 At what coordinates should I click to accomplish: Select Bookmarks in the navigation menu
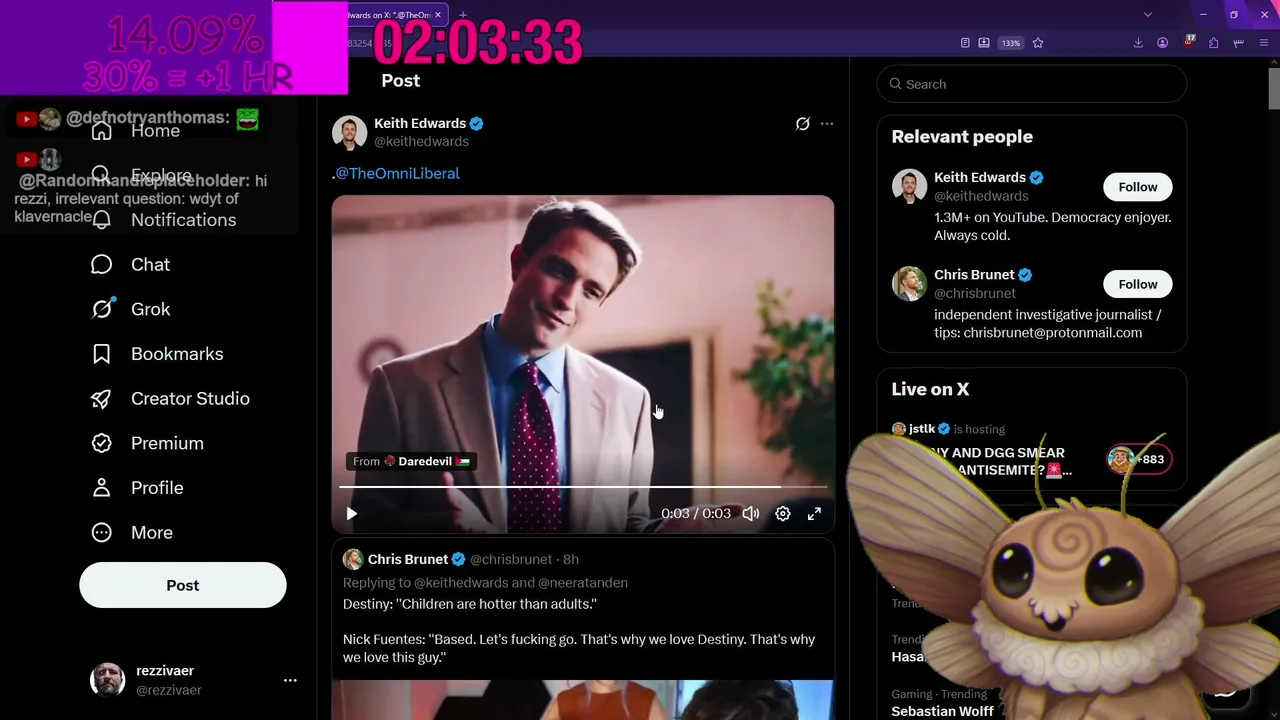coord(177,354)
